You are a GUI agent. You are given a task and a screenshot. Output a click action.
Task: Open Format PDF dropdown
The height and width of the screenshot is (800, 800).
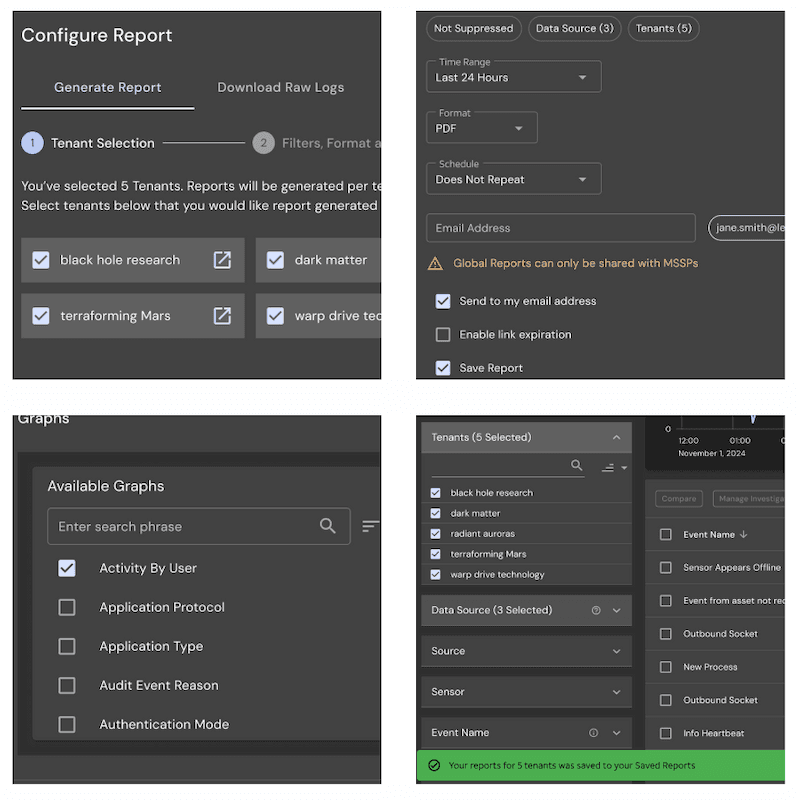pos(482,128)
